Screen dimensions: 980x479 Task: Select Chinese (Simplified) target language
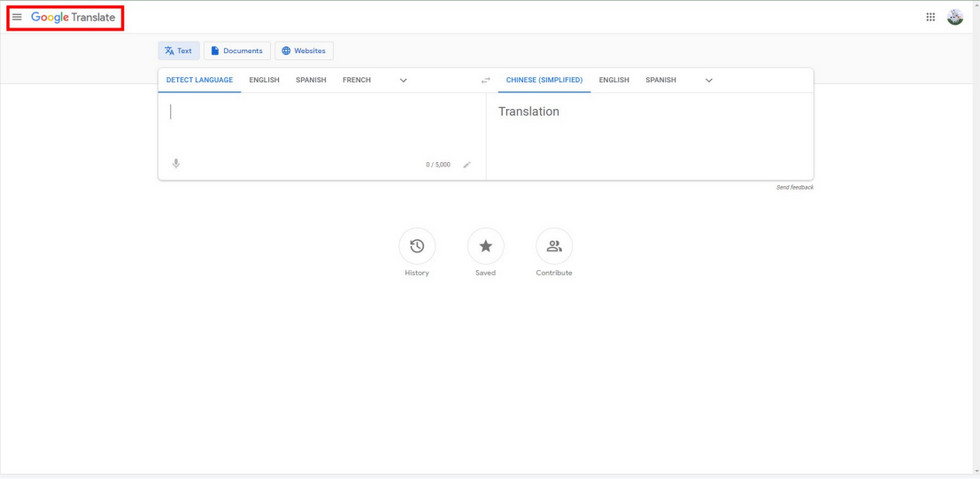544,80
